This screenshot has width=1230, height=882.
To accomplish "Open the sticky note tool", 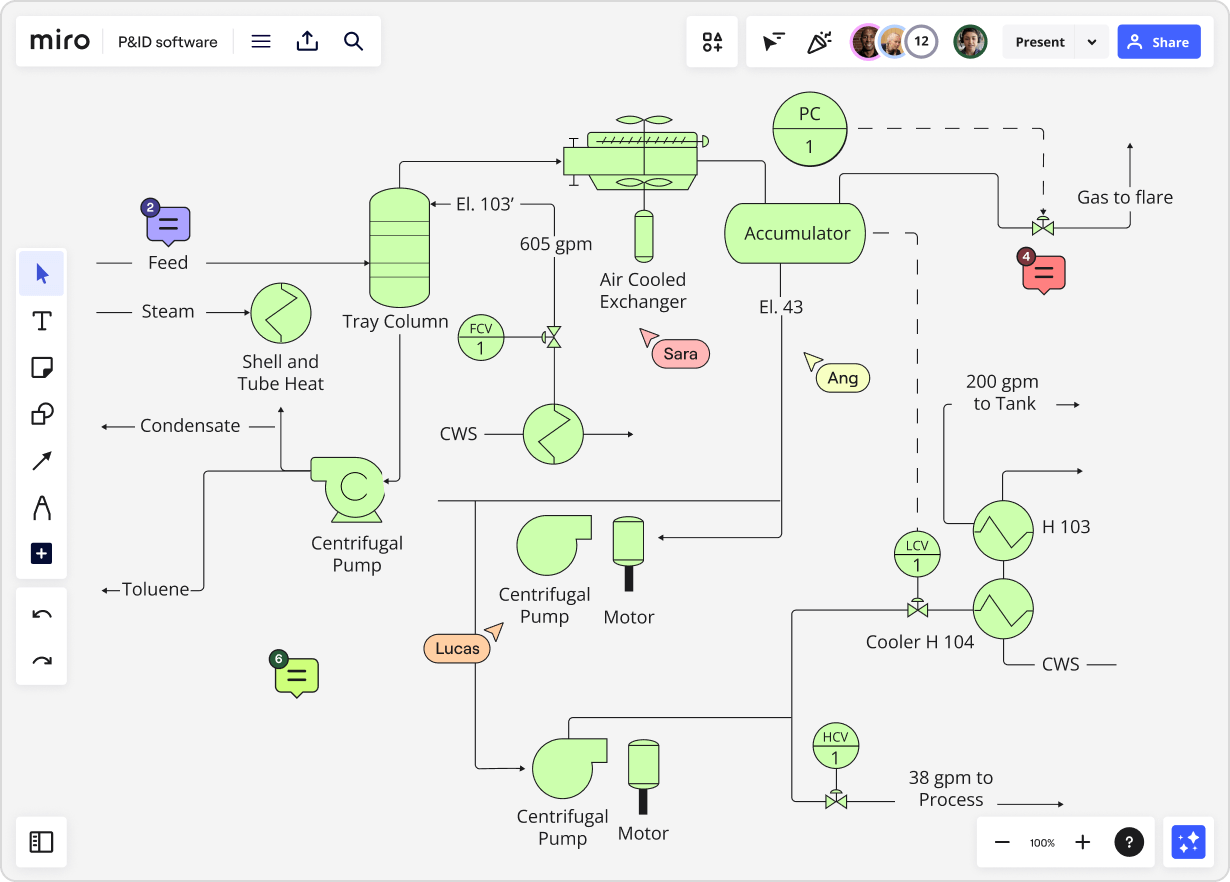I will (41, 367).
